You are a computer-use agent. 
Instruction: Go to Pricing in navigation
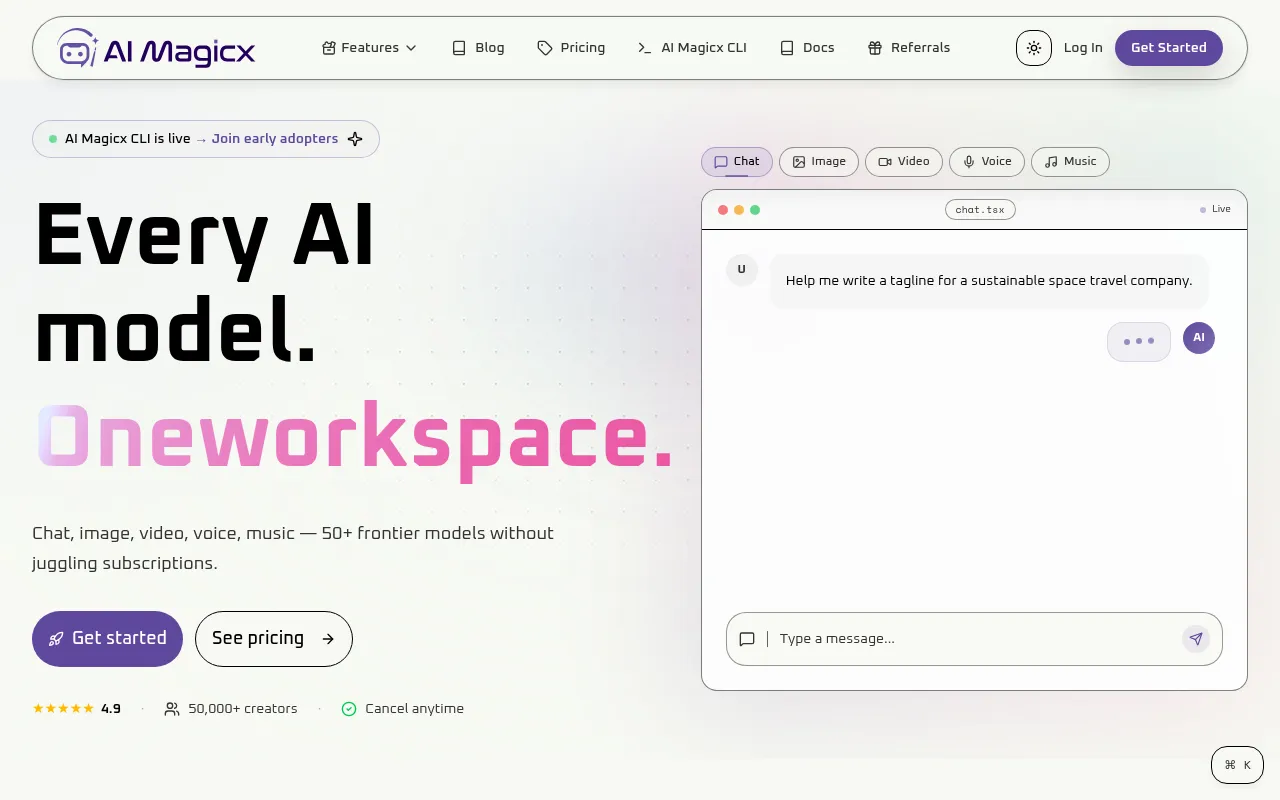(571, 48)
